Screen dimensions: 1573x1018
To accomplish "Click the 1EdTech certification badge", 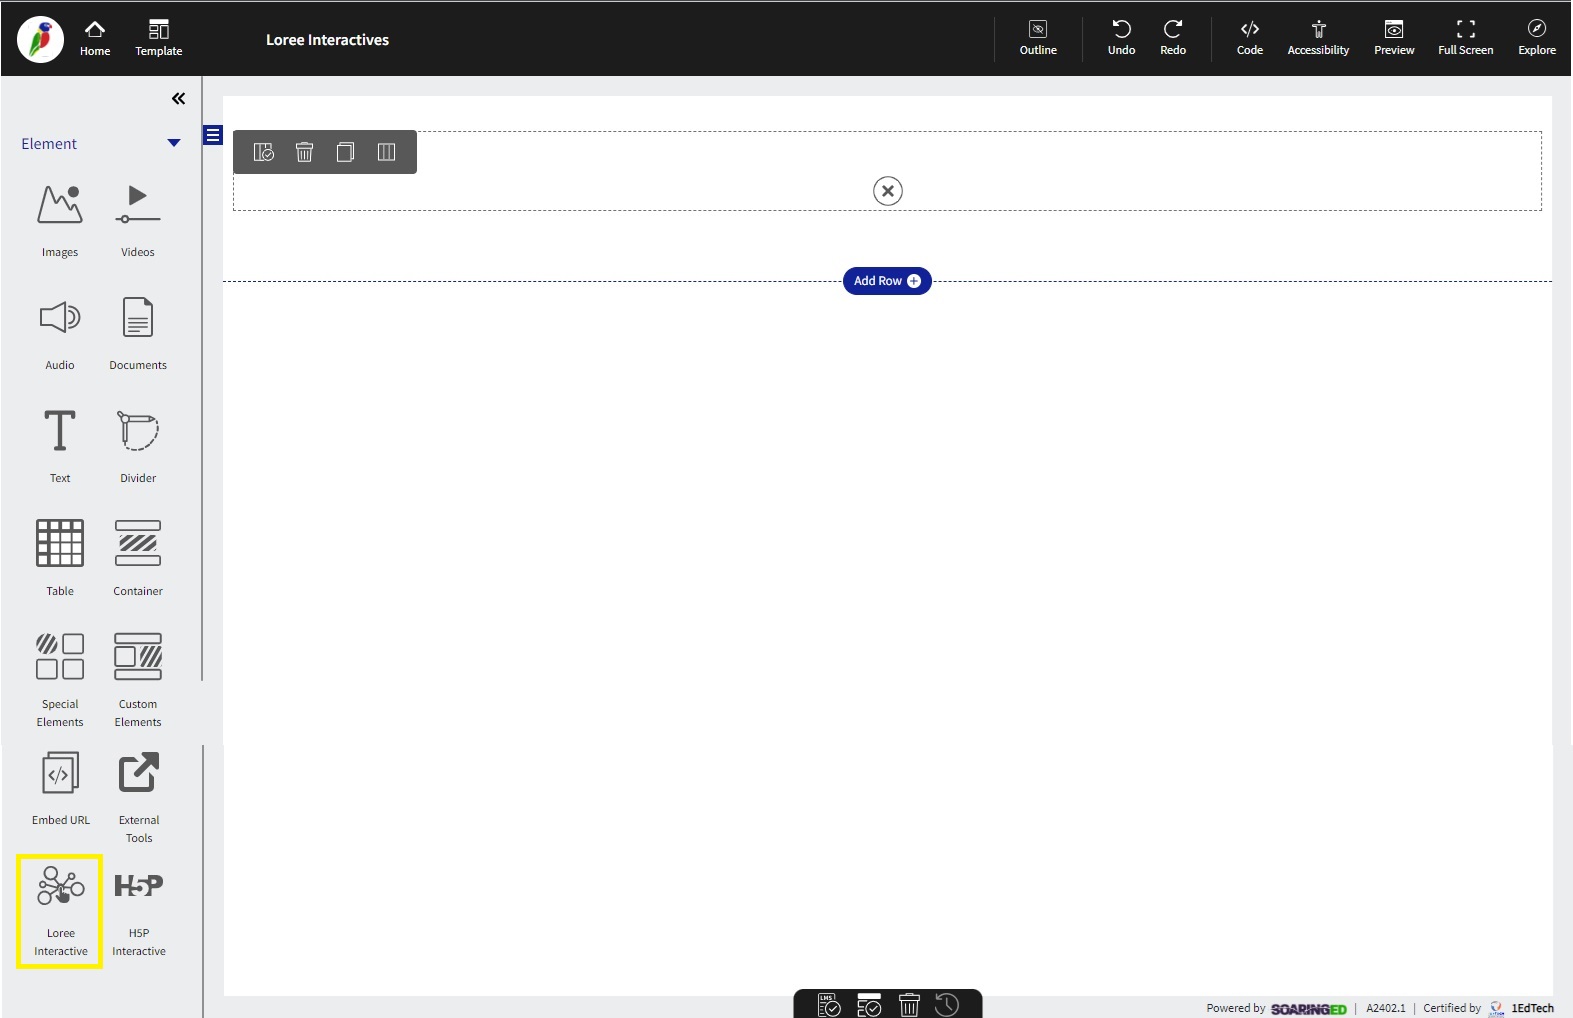I will [x=1522, y=1008].
